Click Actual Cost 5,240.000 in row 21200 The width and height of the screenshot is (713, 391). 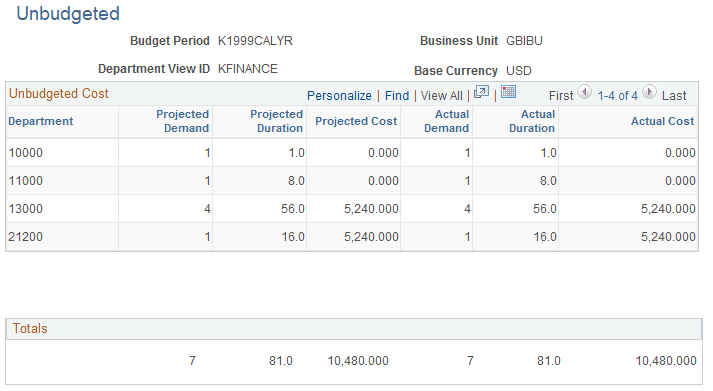point(668,237)
